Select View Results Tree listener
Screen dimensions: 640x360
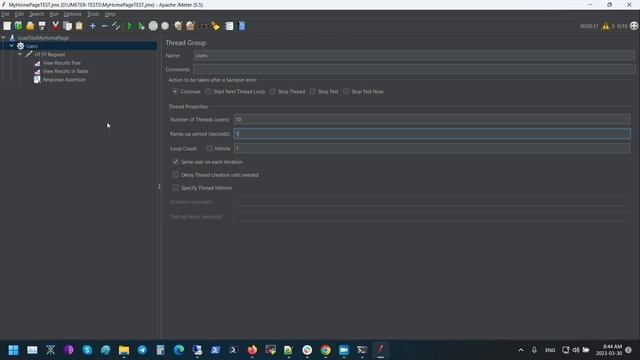[62, 63]
